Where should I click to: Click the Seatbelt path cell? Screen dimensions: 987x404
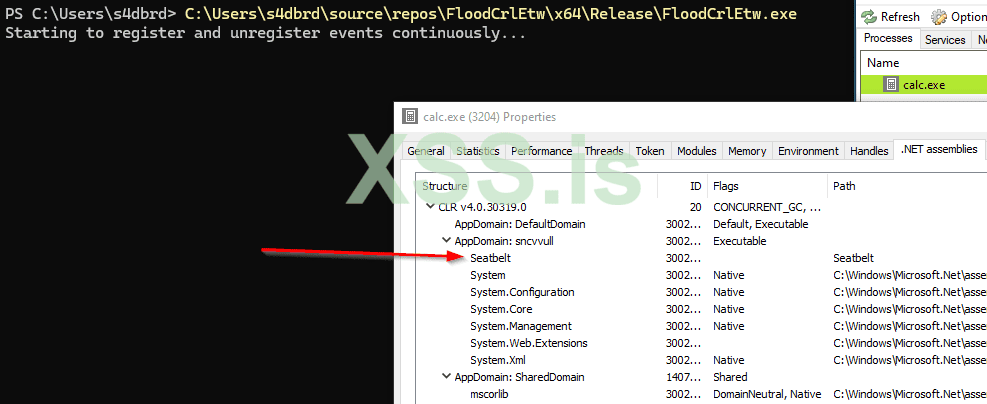tap(854, 258)
